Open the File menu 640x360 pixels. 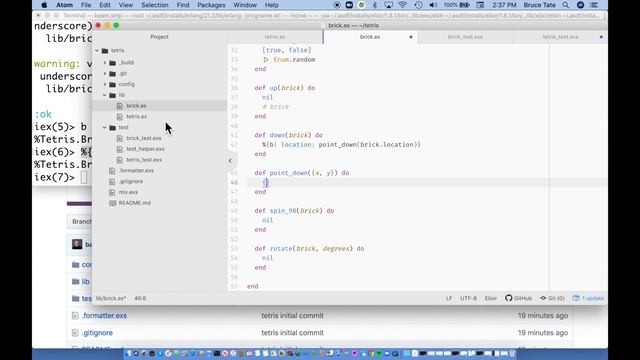86,5
